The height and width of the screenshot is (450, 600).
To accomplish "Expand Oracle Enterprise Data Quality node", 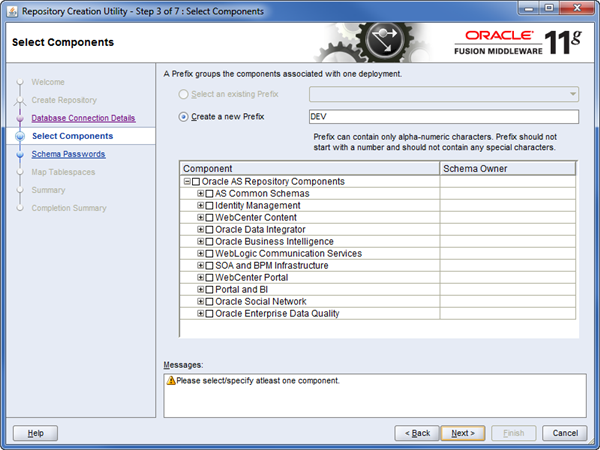I will (200, 313).
